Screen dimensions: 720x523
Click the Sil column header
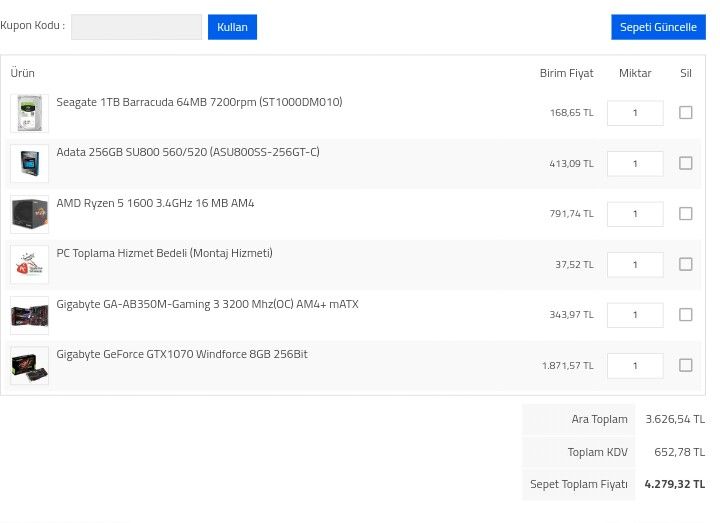click(686, 73)
